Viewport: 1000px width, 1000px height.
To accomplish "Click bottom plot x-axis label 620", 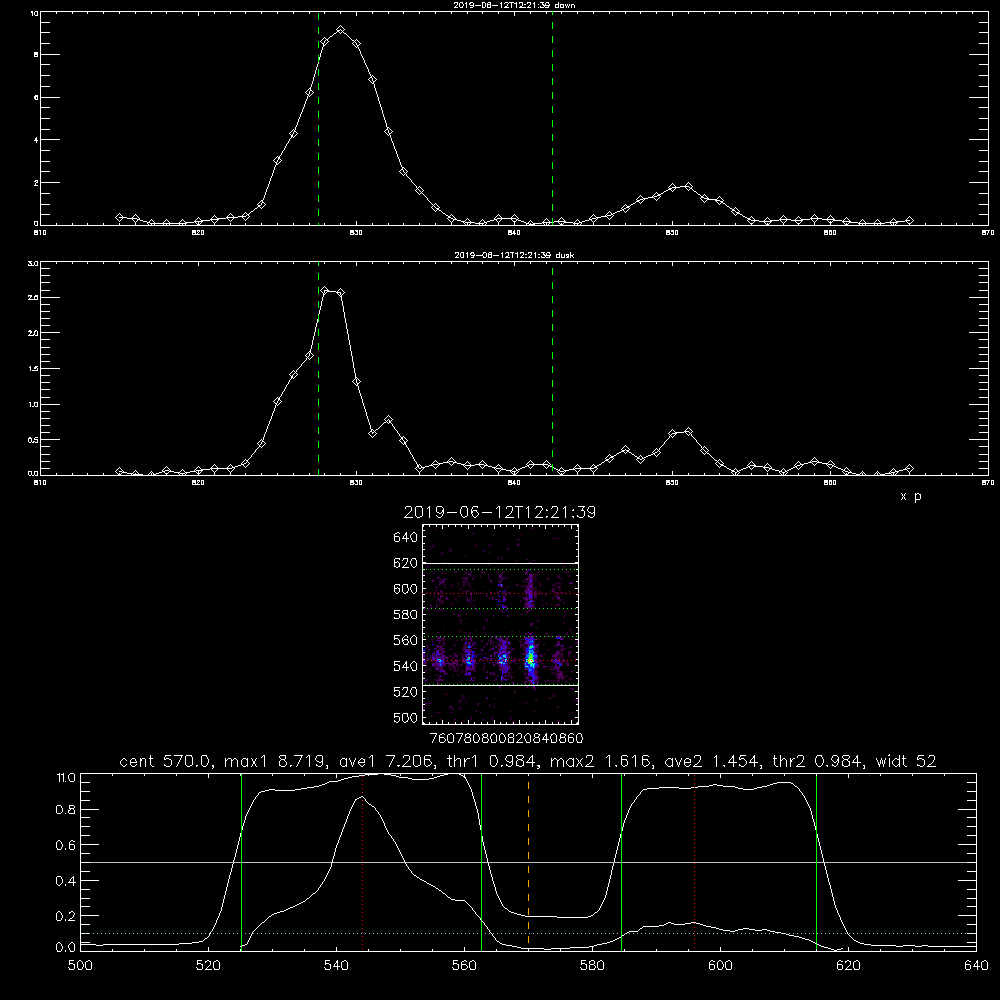I will point(848,965).
